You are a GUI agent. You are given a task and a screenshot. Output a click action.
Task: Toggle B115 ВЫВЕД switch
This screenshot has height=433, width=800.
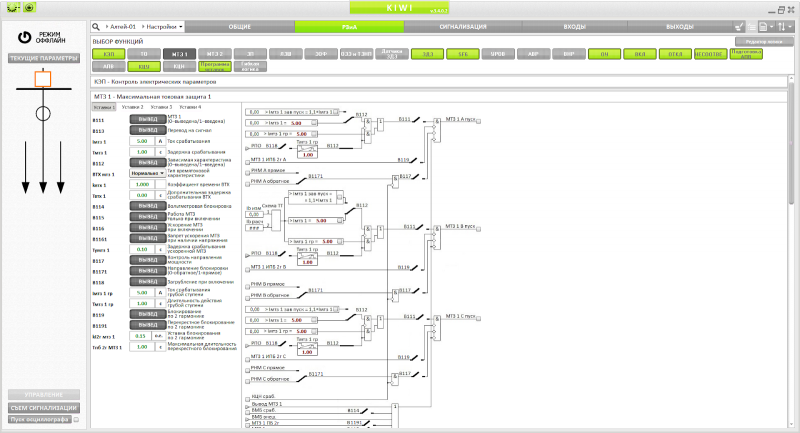click(x=148, y=217)
